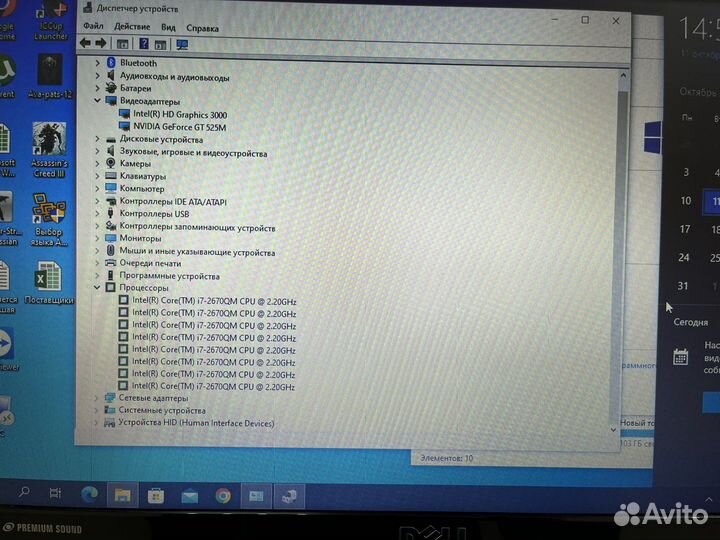Image resolution: width=720 pixels, height=540 pixels.
Task: Click the Device Manager taskbar button
Action: click(x=289, y=497)
